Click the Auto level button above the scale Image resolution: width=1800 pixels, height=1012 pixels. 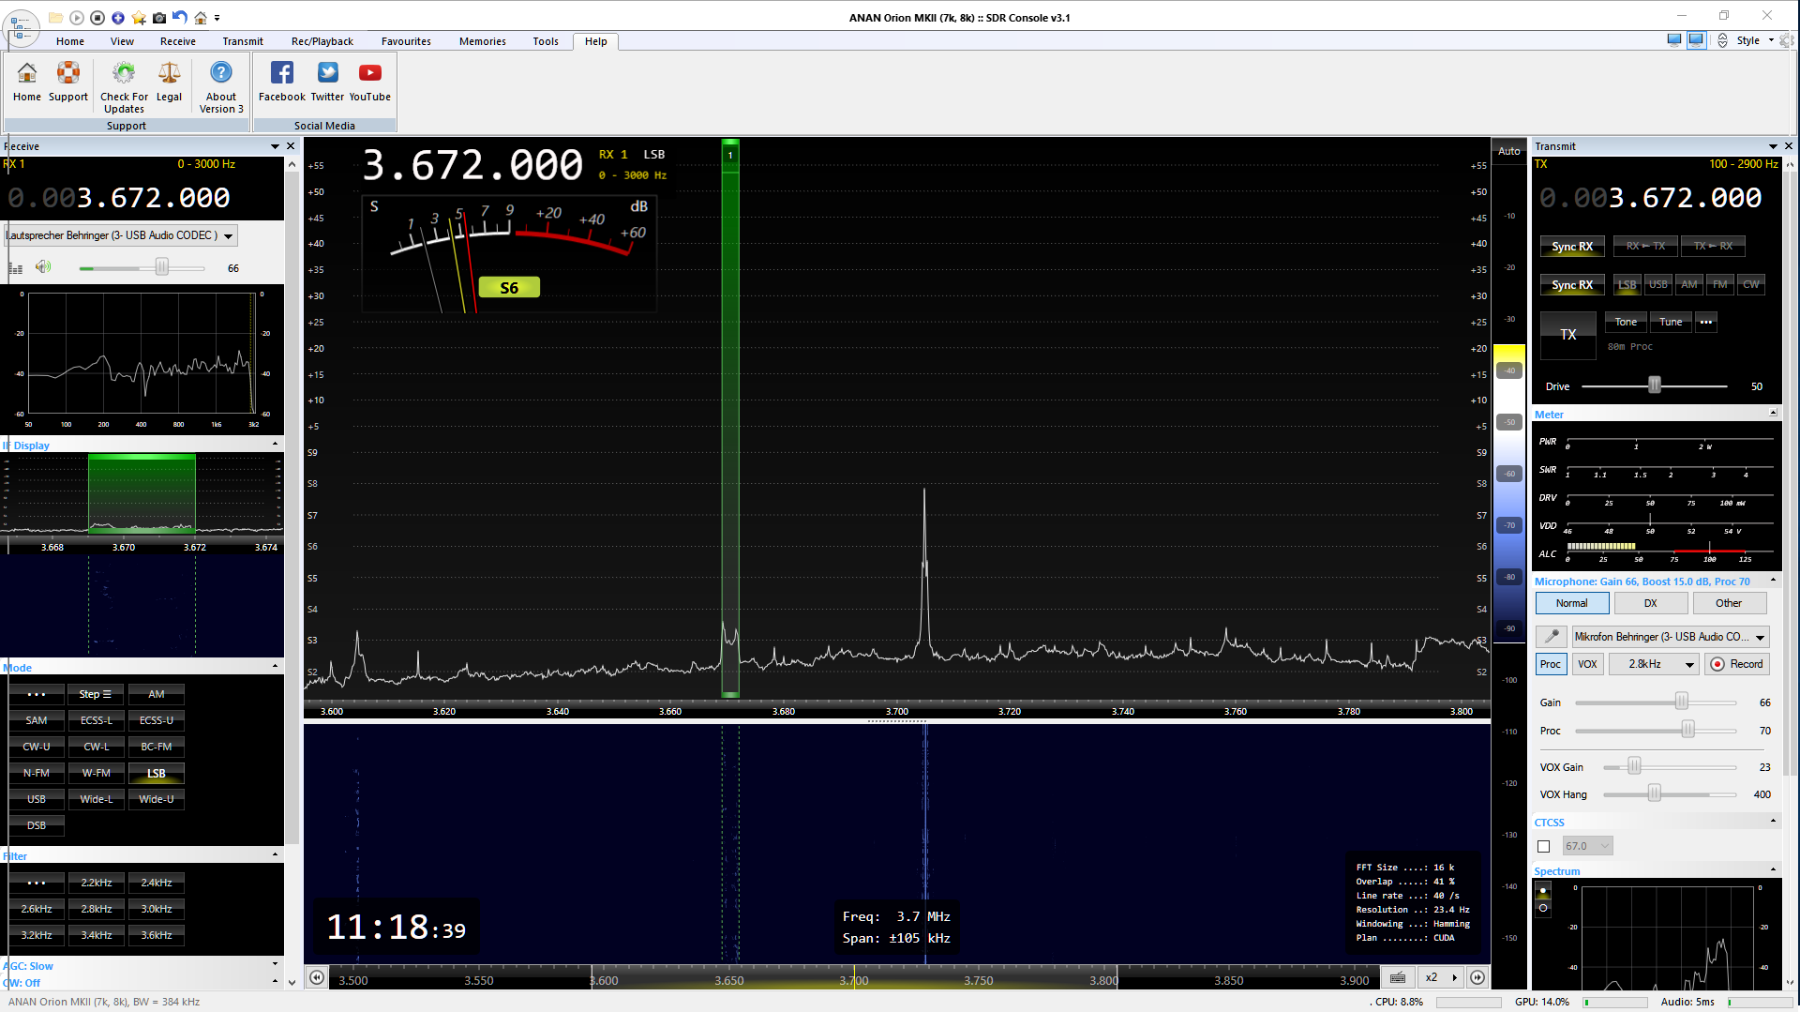tap(1509, 151)
